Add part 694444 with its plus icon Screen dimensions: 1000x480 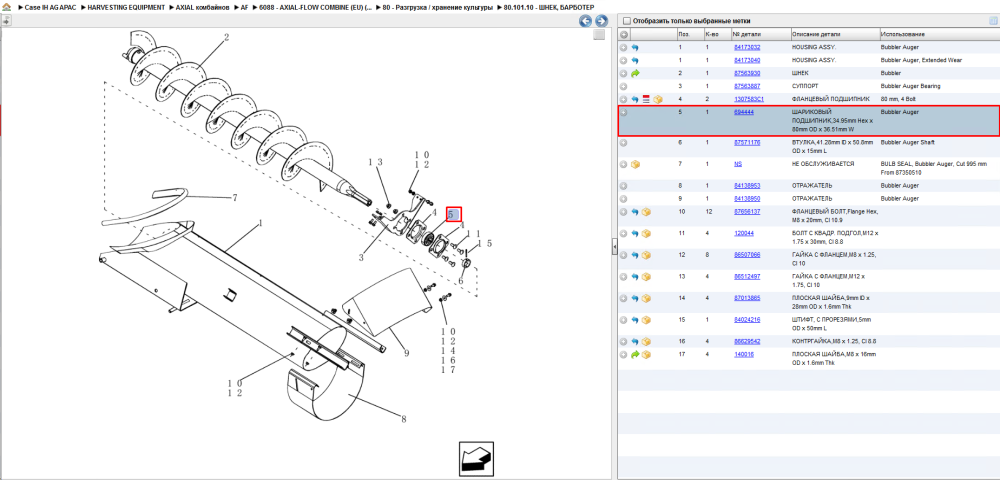(624, 112)
